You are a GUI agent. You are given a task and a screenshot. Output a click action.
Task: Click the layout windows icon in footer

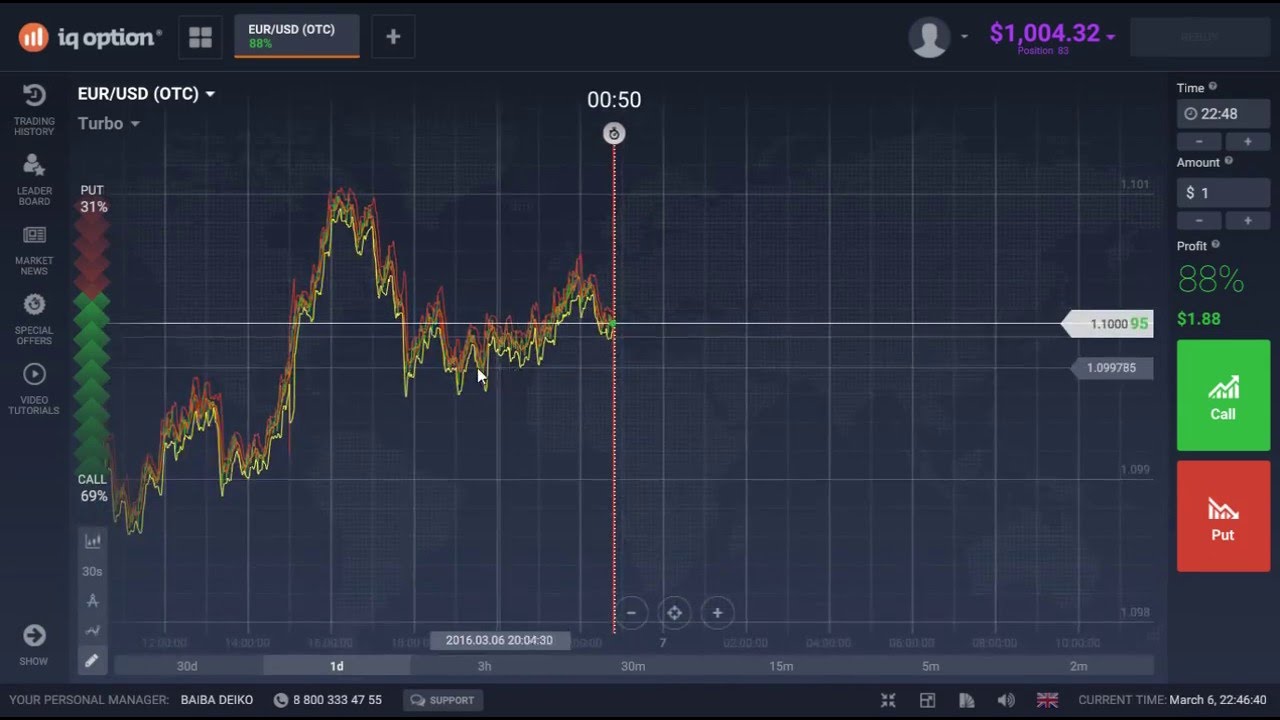(x=927, y=700)
